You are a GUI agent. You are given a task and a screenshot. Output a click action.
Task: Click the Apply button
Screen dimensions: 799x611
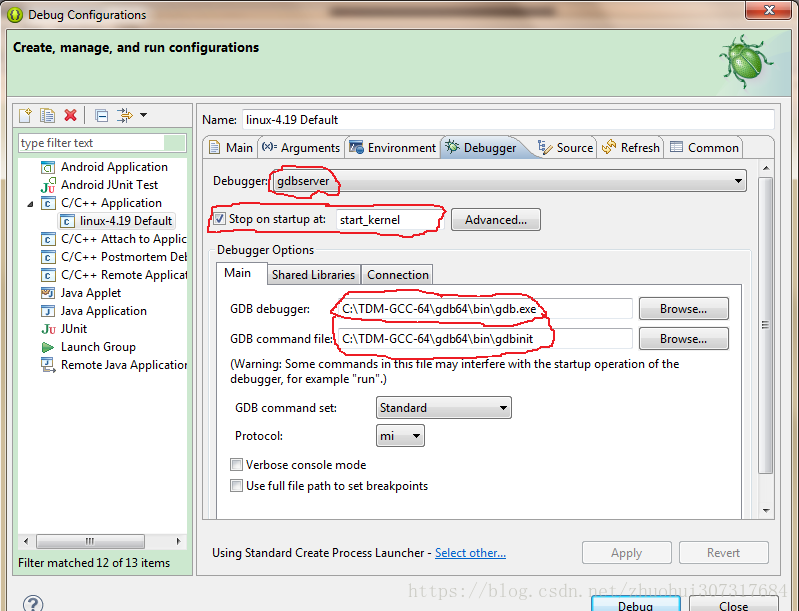pyautogui.click(x=626, y=553)
